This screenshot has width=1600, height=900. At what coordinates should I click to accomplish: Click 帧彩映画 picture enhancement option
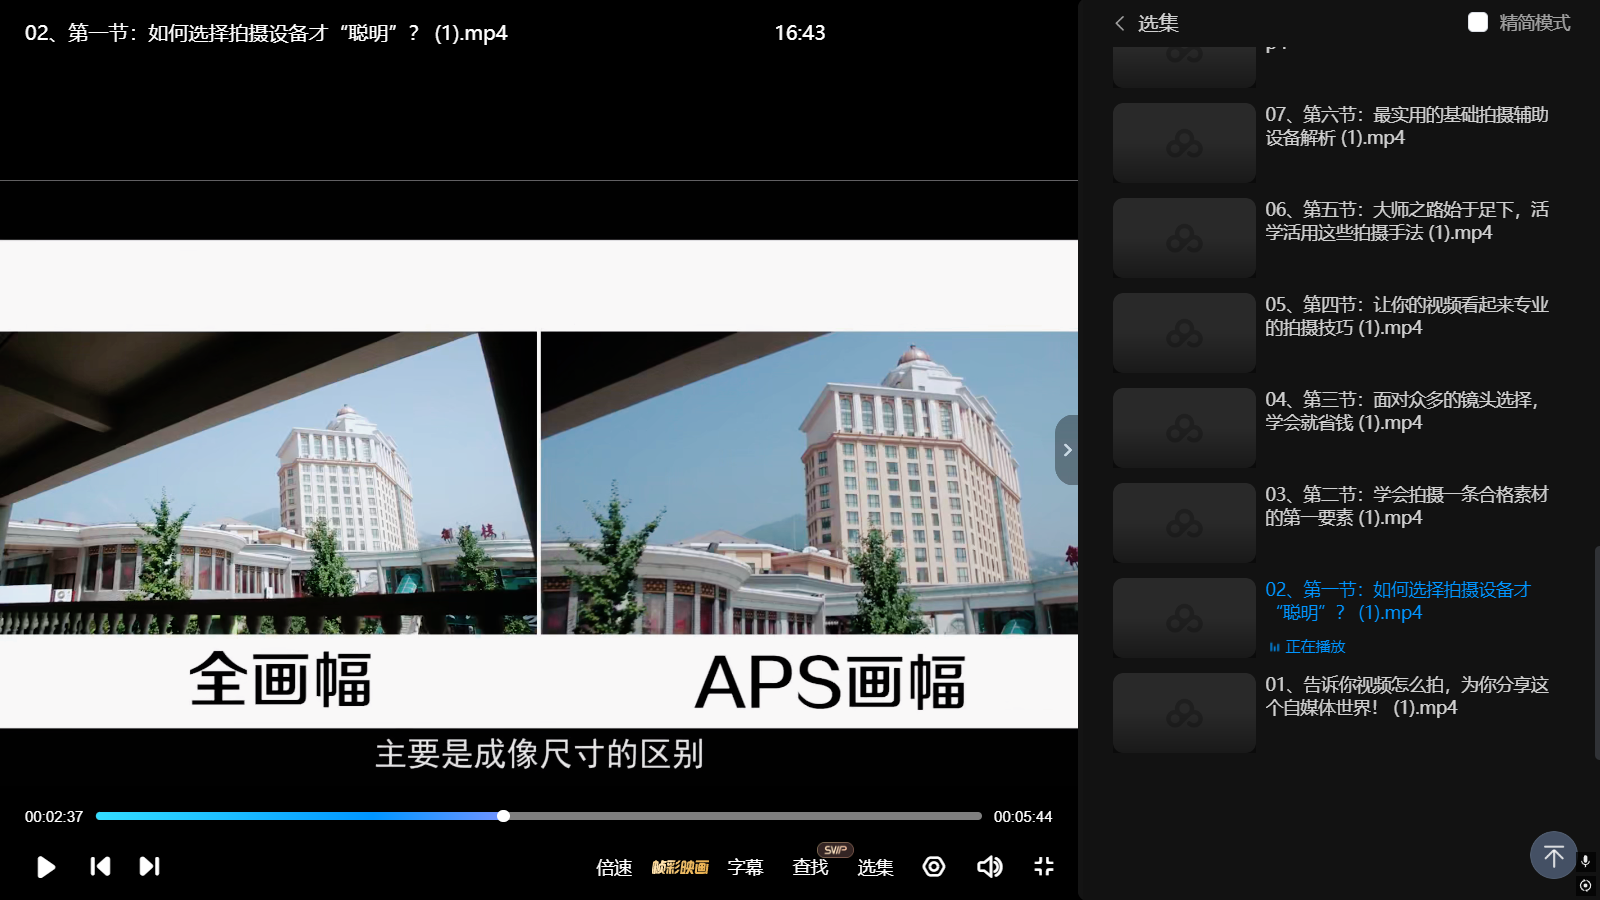pos(680,867)
